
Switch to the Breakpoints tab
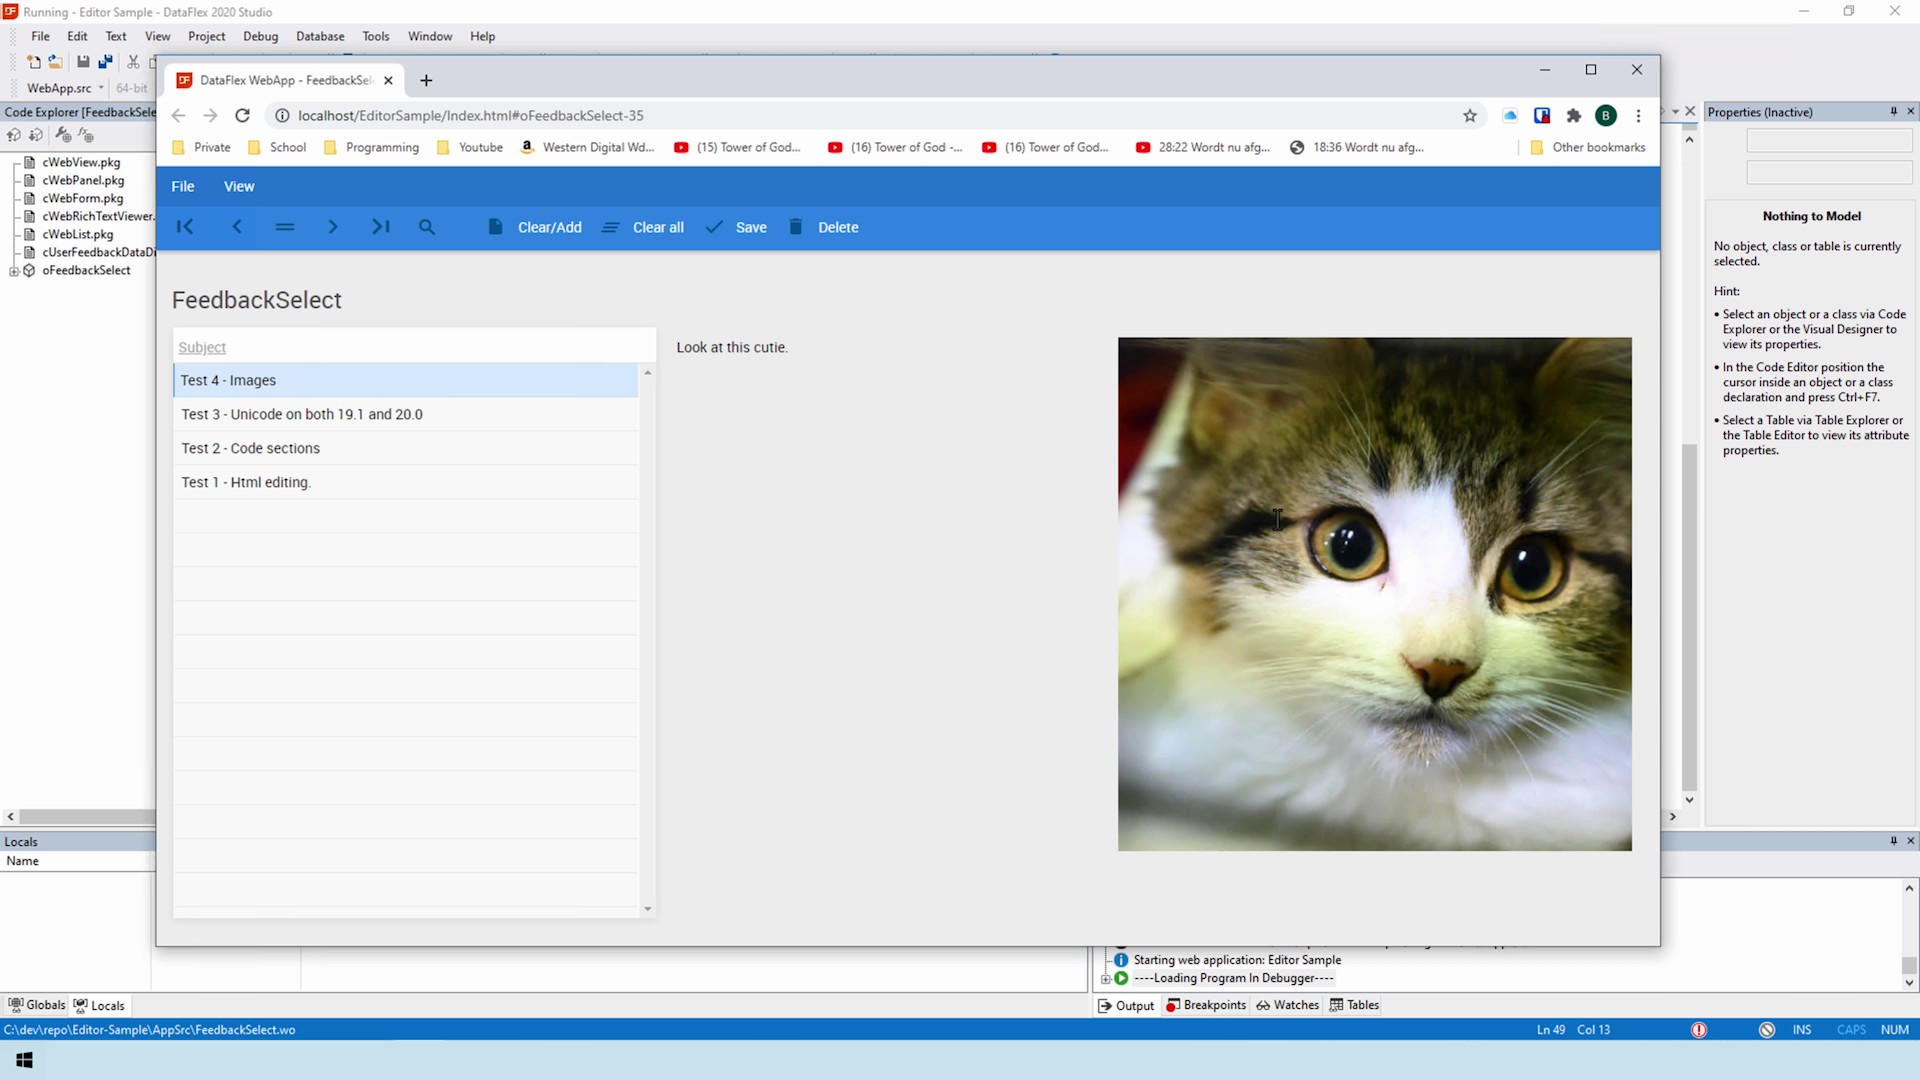1206,1005
